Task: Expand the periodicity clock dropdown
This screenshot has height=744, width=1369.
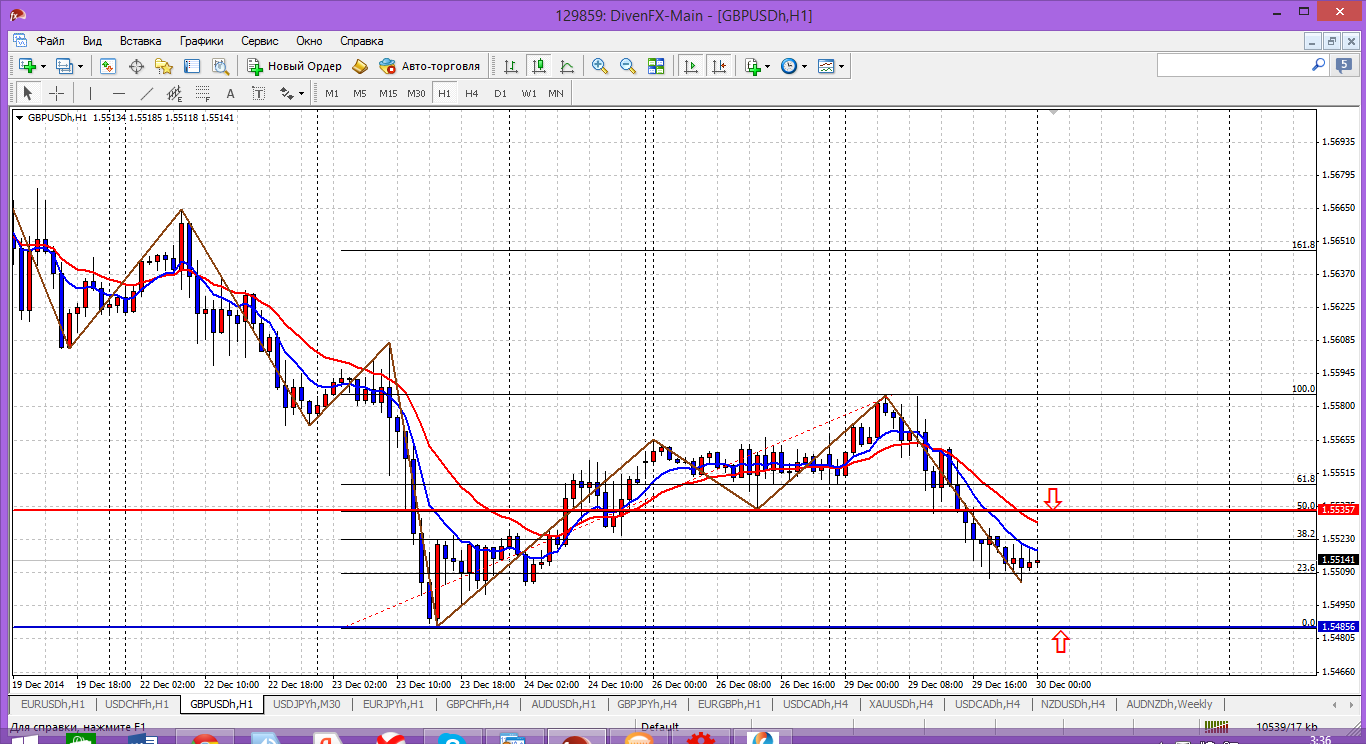Action: pos(805,66)
